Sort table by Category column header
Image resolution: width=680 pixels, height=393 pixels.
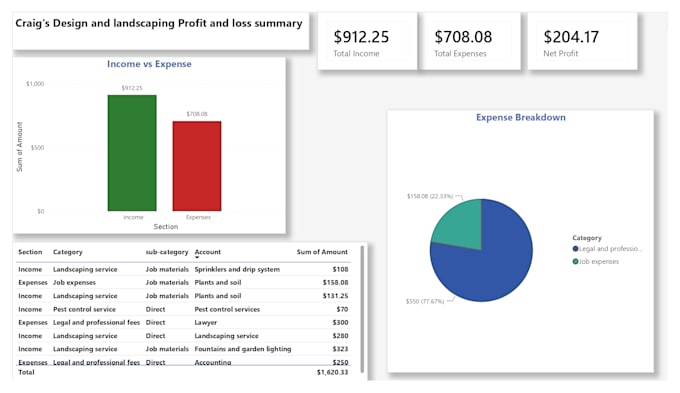(x=68, y=252)
